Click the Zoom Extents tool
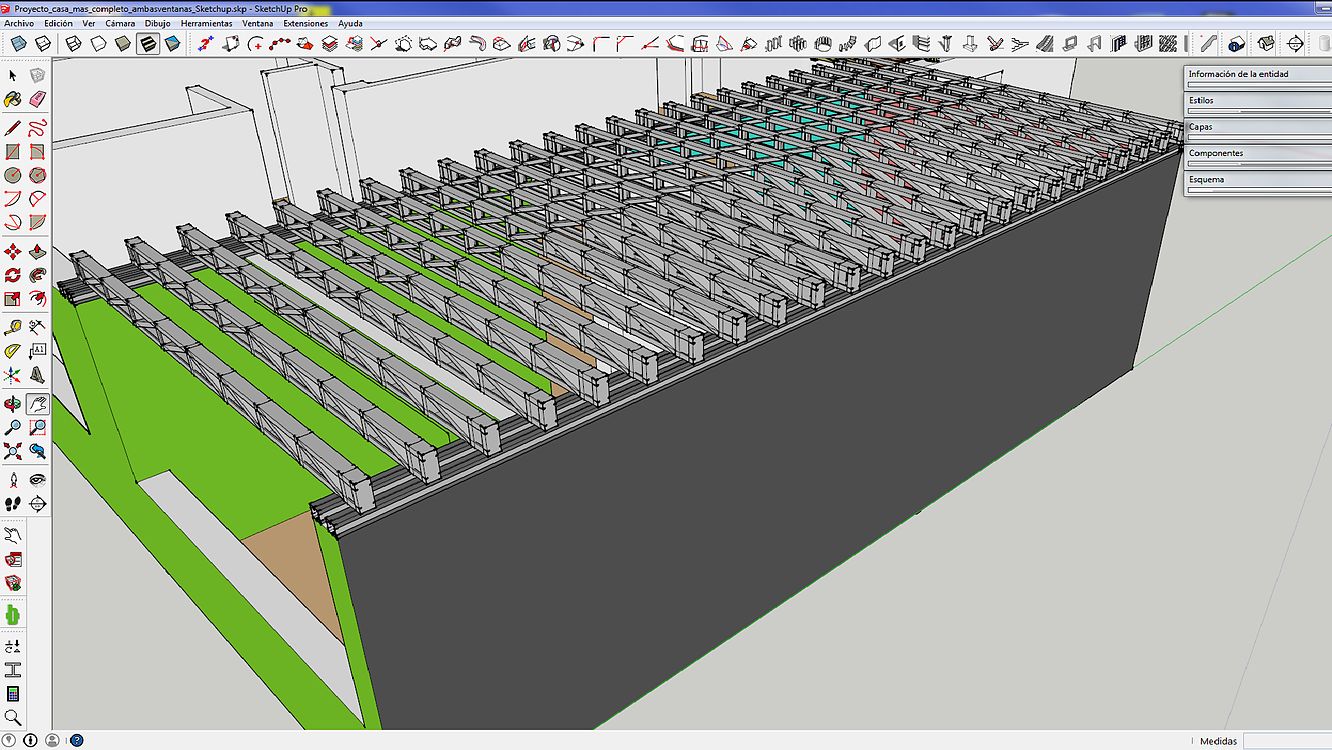The image size is (1332, 750). 13,452
